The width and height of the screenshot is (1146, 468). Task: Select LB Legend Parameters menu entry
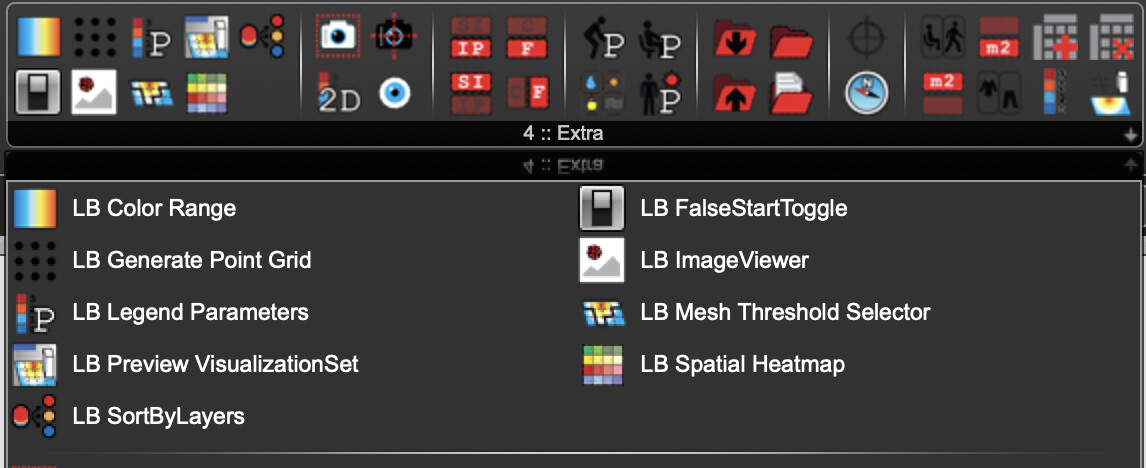click(161, 313)
